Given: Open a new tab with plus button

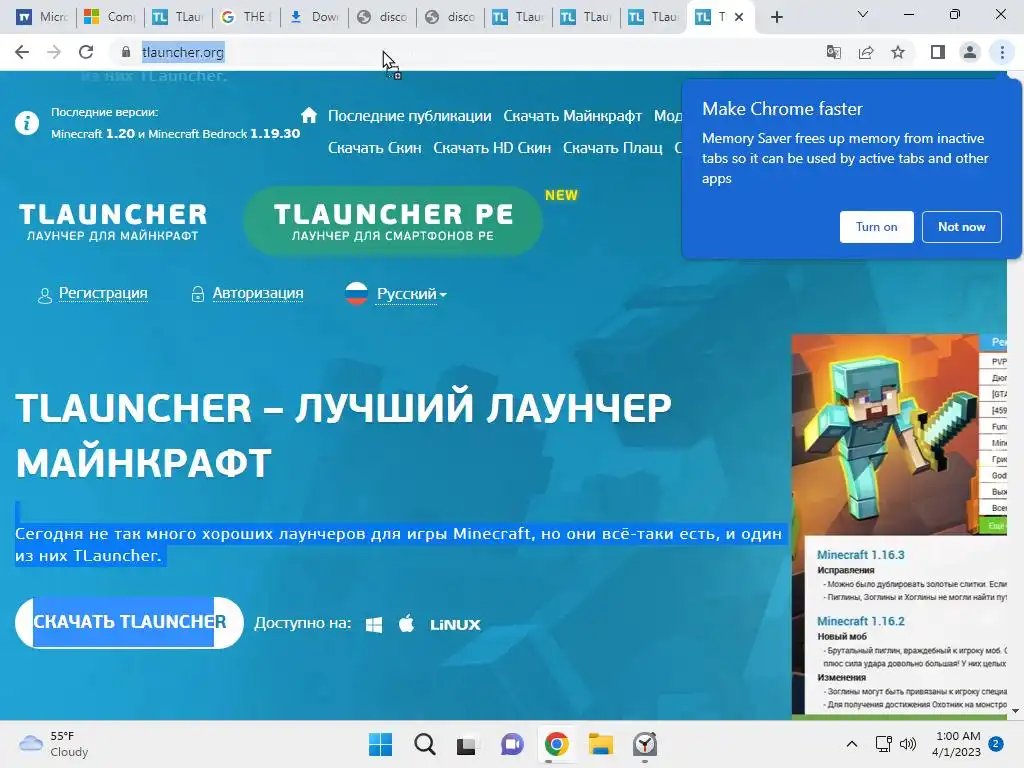Looking at the screenshot, I should [x=776, y=18].
